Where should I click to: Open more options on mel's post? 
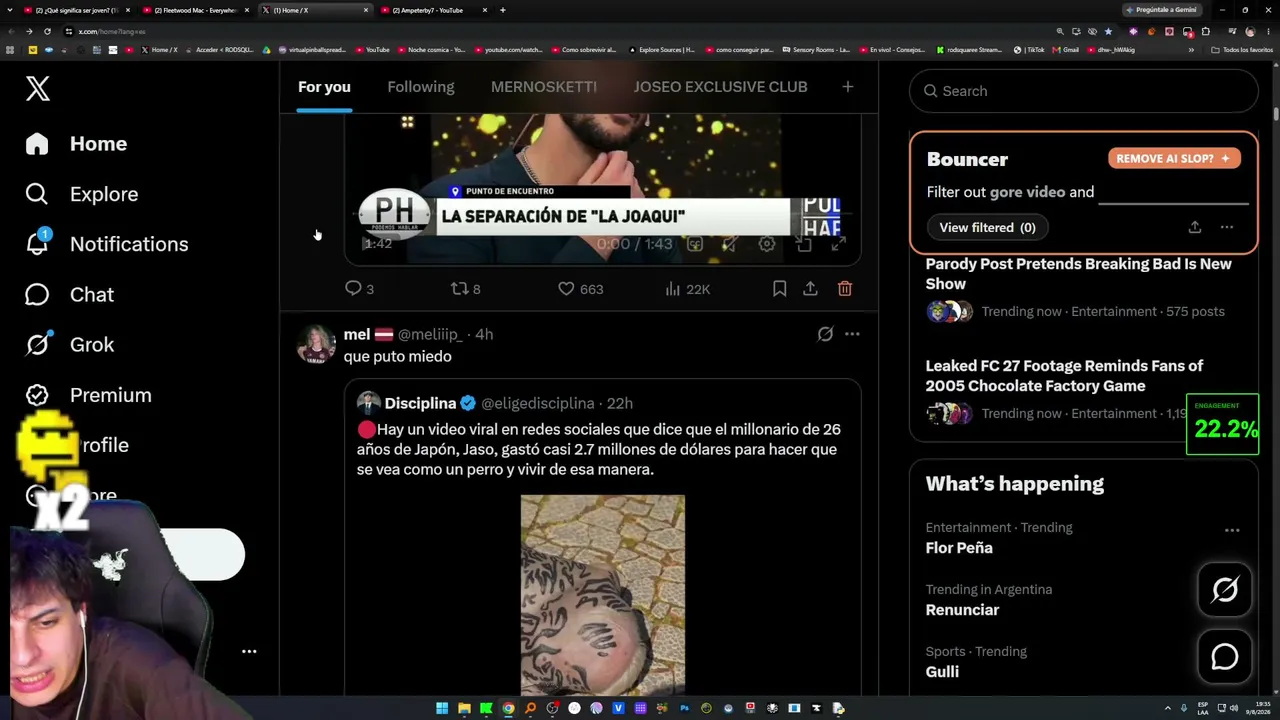coord(852,334)
